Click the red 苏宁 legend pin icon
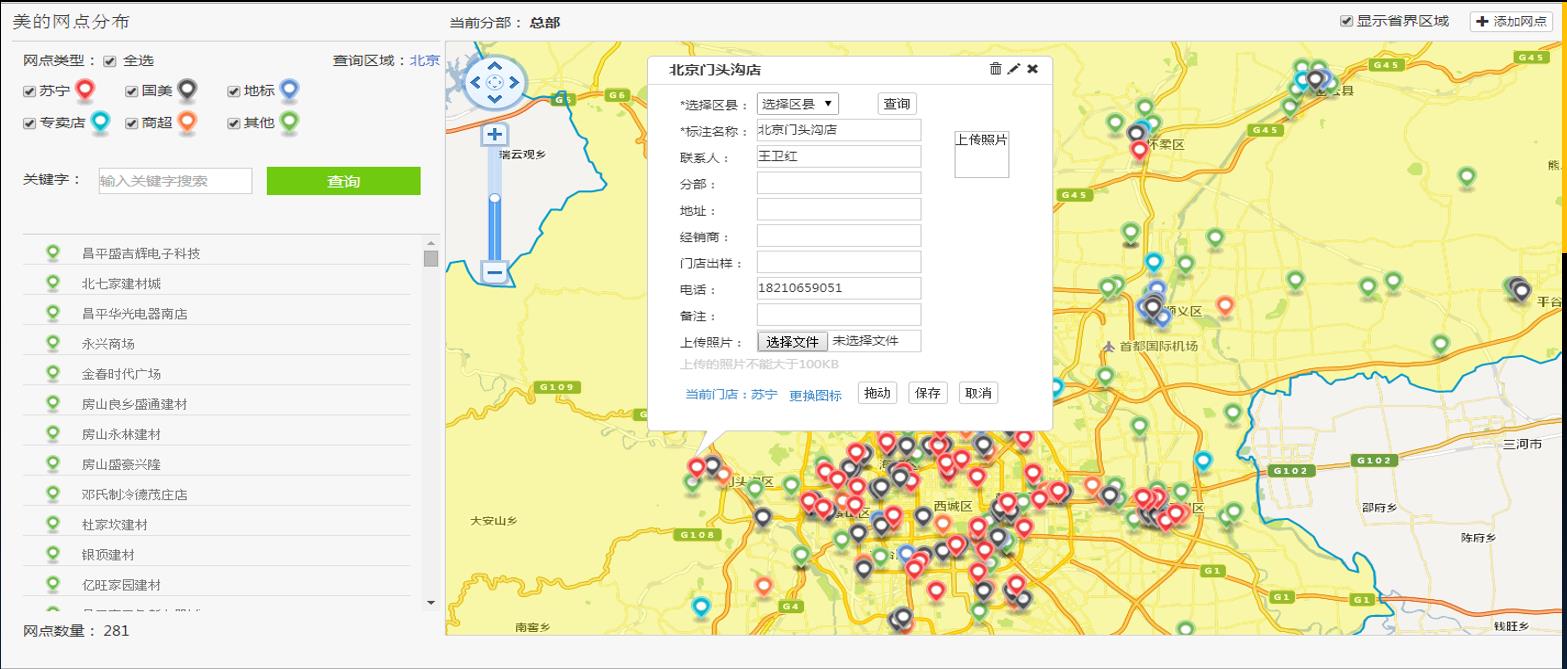The height and width of the screenshot is (669, 1567). [85, 91]
